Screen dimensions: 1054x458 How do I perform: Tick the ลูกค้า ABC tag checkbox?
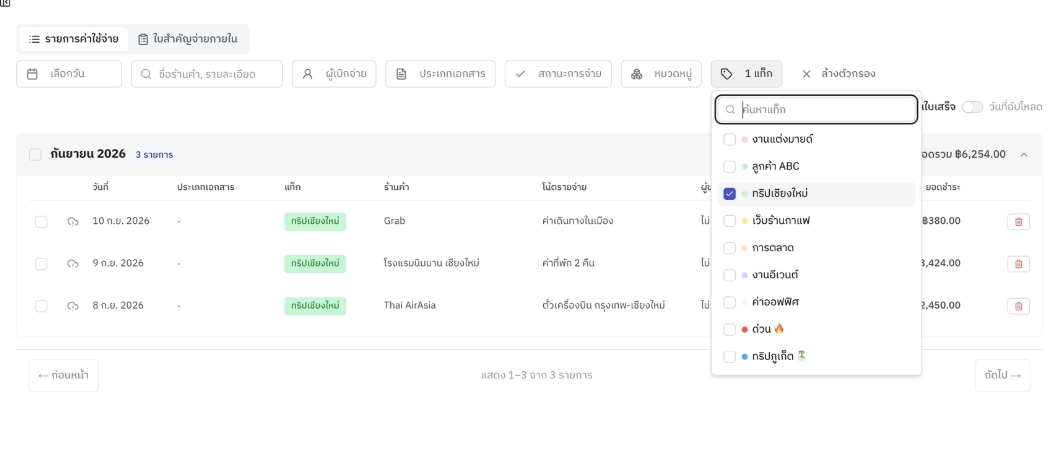tap(729, 167)
